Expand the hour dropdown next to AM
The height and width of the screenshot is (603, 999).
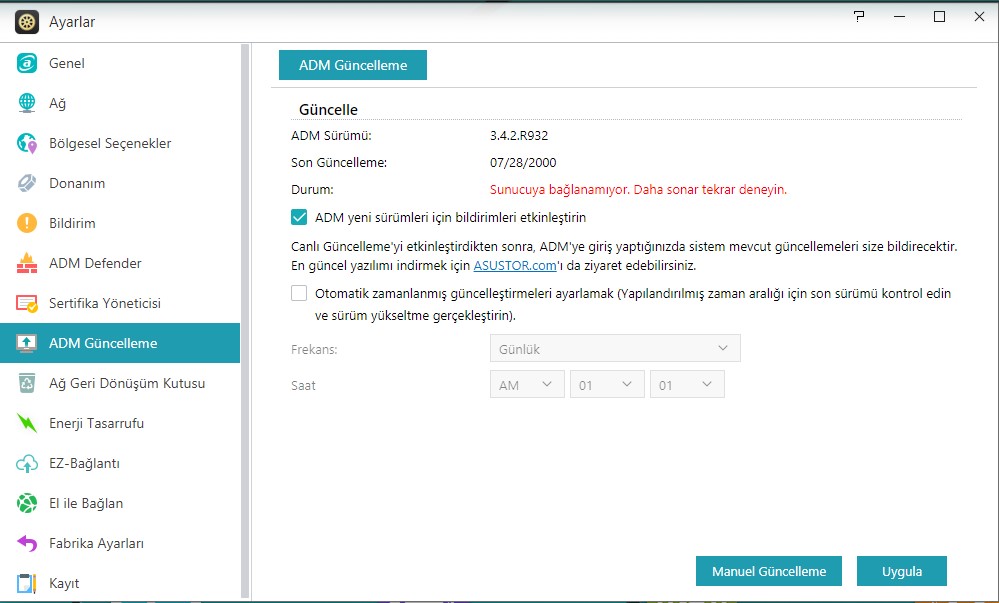point(607,385)
